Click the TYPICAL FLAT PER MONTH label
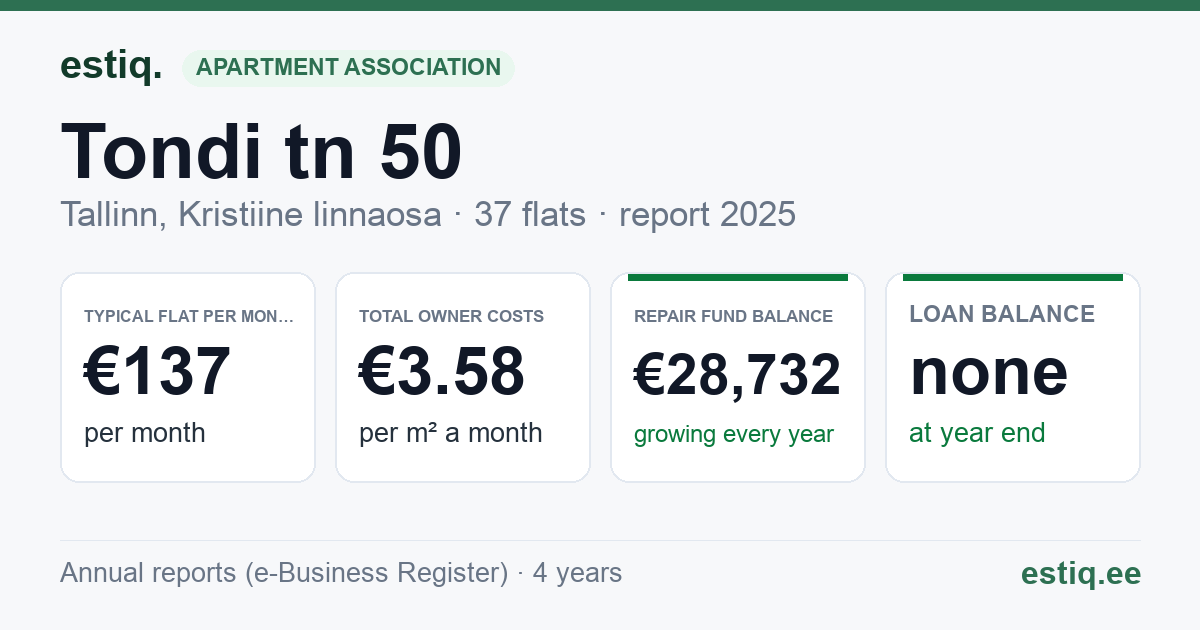The image size is (1200, 630). coord(189,316)
